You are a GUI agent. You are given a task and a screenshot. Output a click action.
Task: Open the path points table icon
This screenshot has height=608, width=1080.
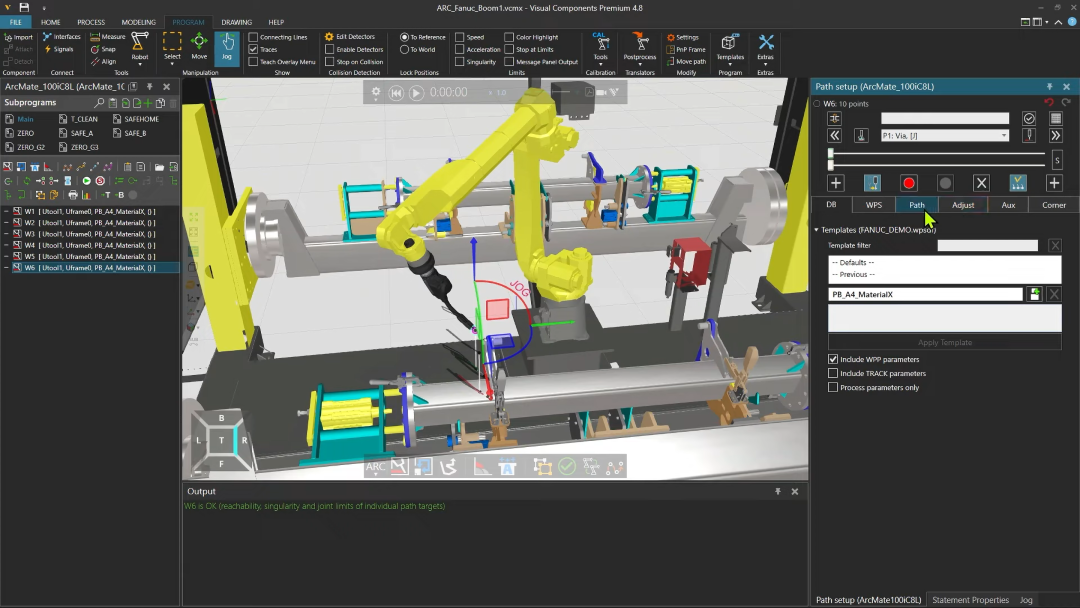1055,118
